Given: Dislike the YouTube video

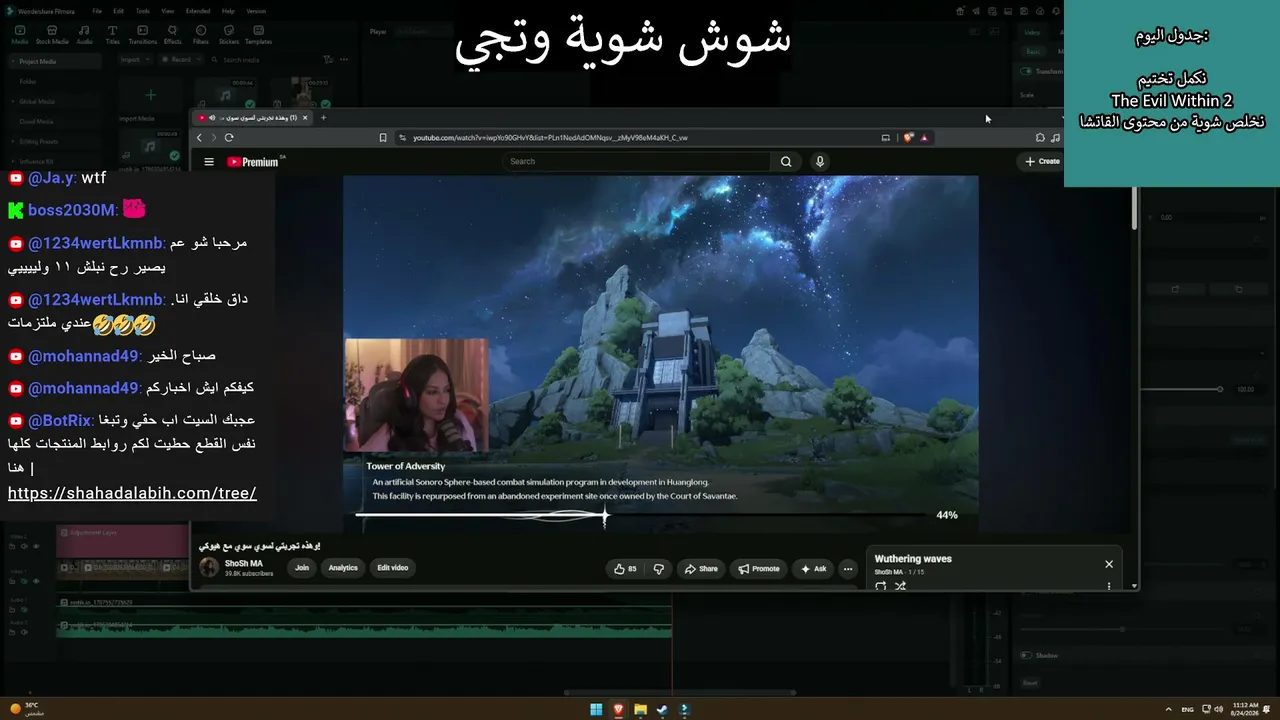Looking at the screenshot, I should pyautogui.click(x=658, y=568).
